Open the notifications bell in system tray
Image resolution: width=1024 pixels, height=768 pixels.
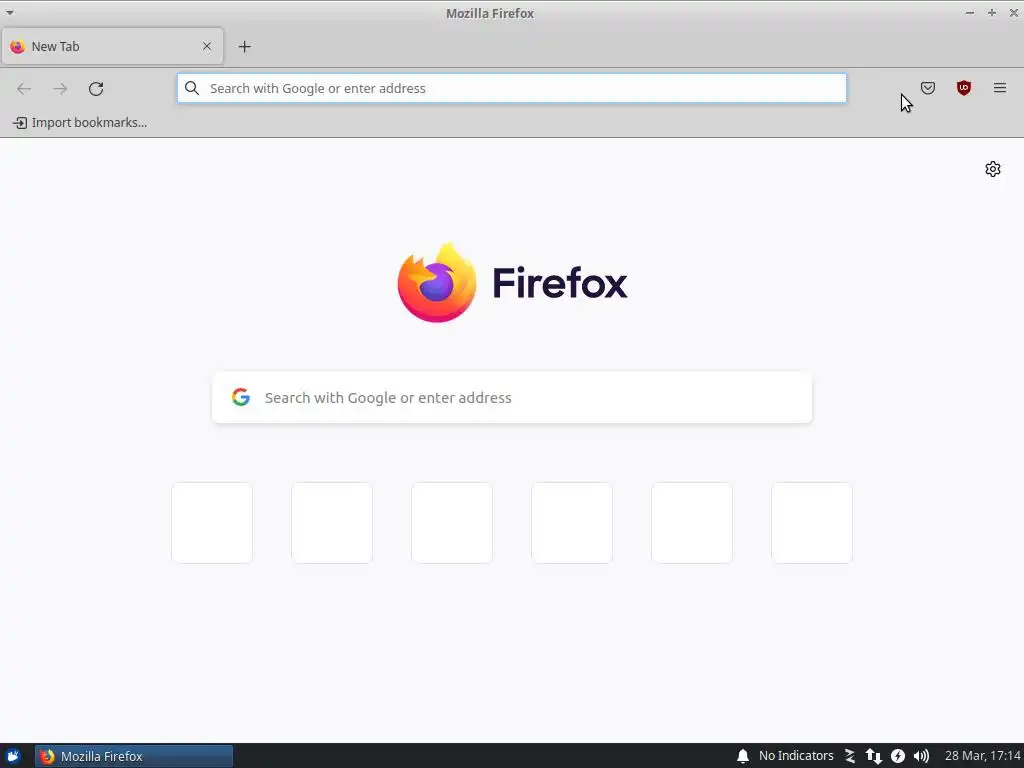click(x=743, y=756)
